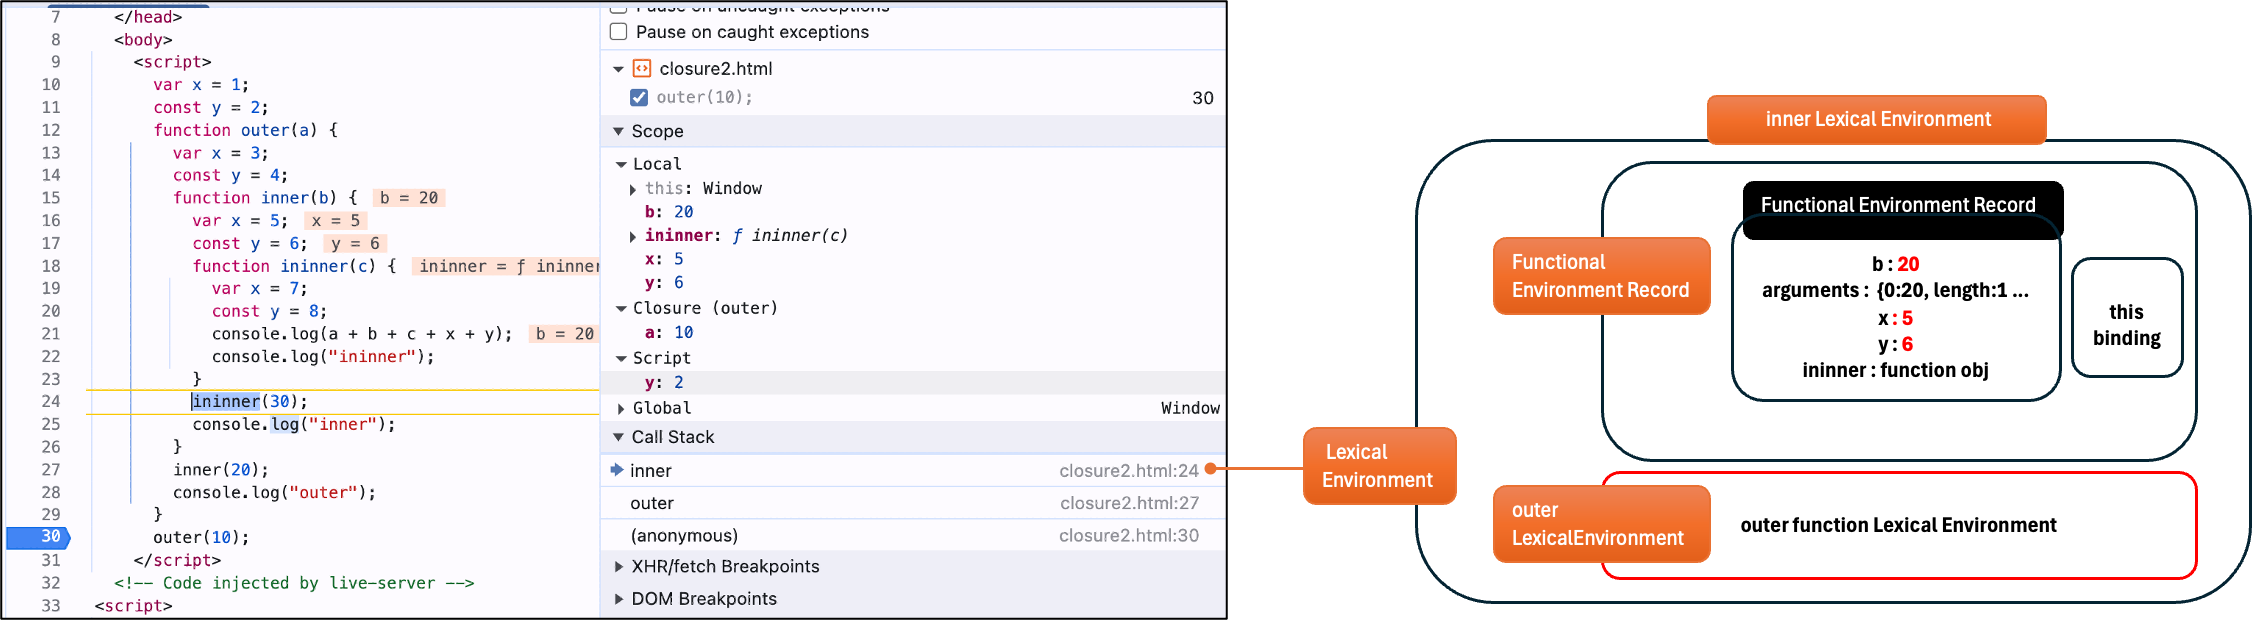The width and height of the screenshot is (2252, 620).
Task: Uncheck the outer(10); breakpoint checkbox
Action: pos(639,97)
